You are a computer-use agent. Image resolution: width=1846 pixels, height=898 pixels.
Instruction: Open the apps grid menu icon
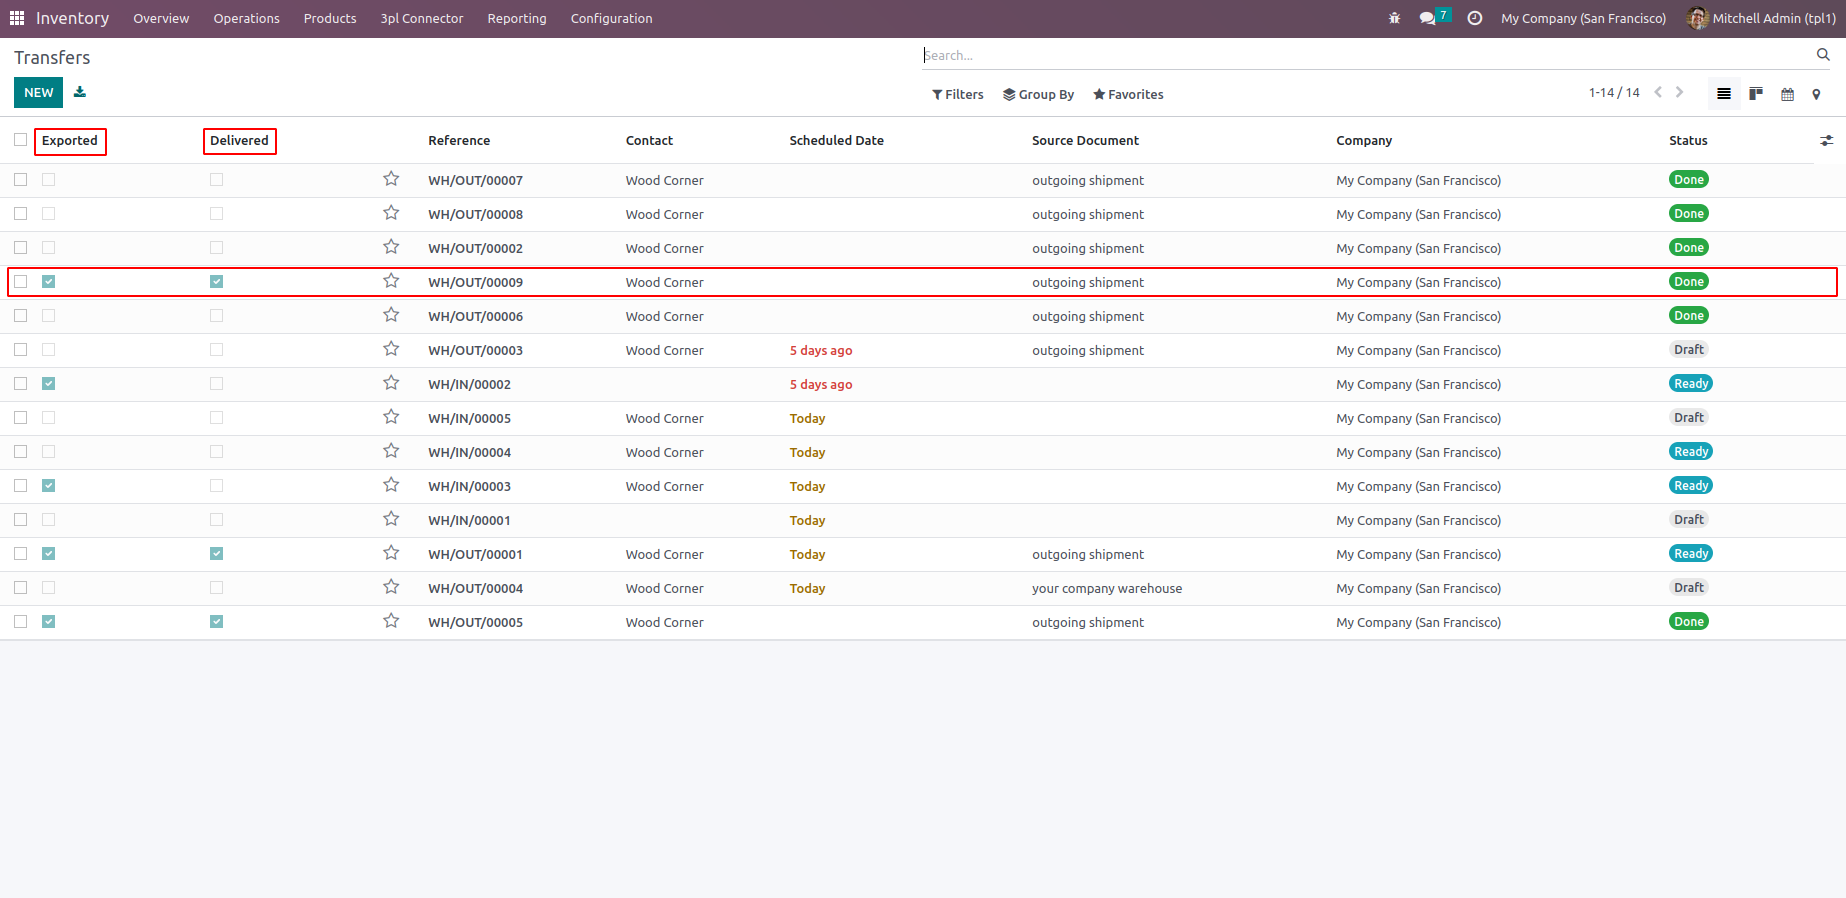(17, 18)
